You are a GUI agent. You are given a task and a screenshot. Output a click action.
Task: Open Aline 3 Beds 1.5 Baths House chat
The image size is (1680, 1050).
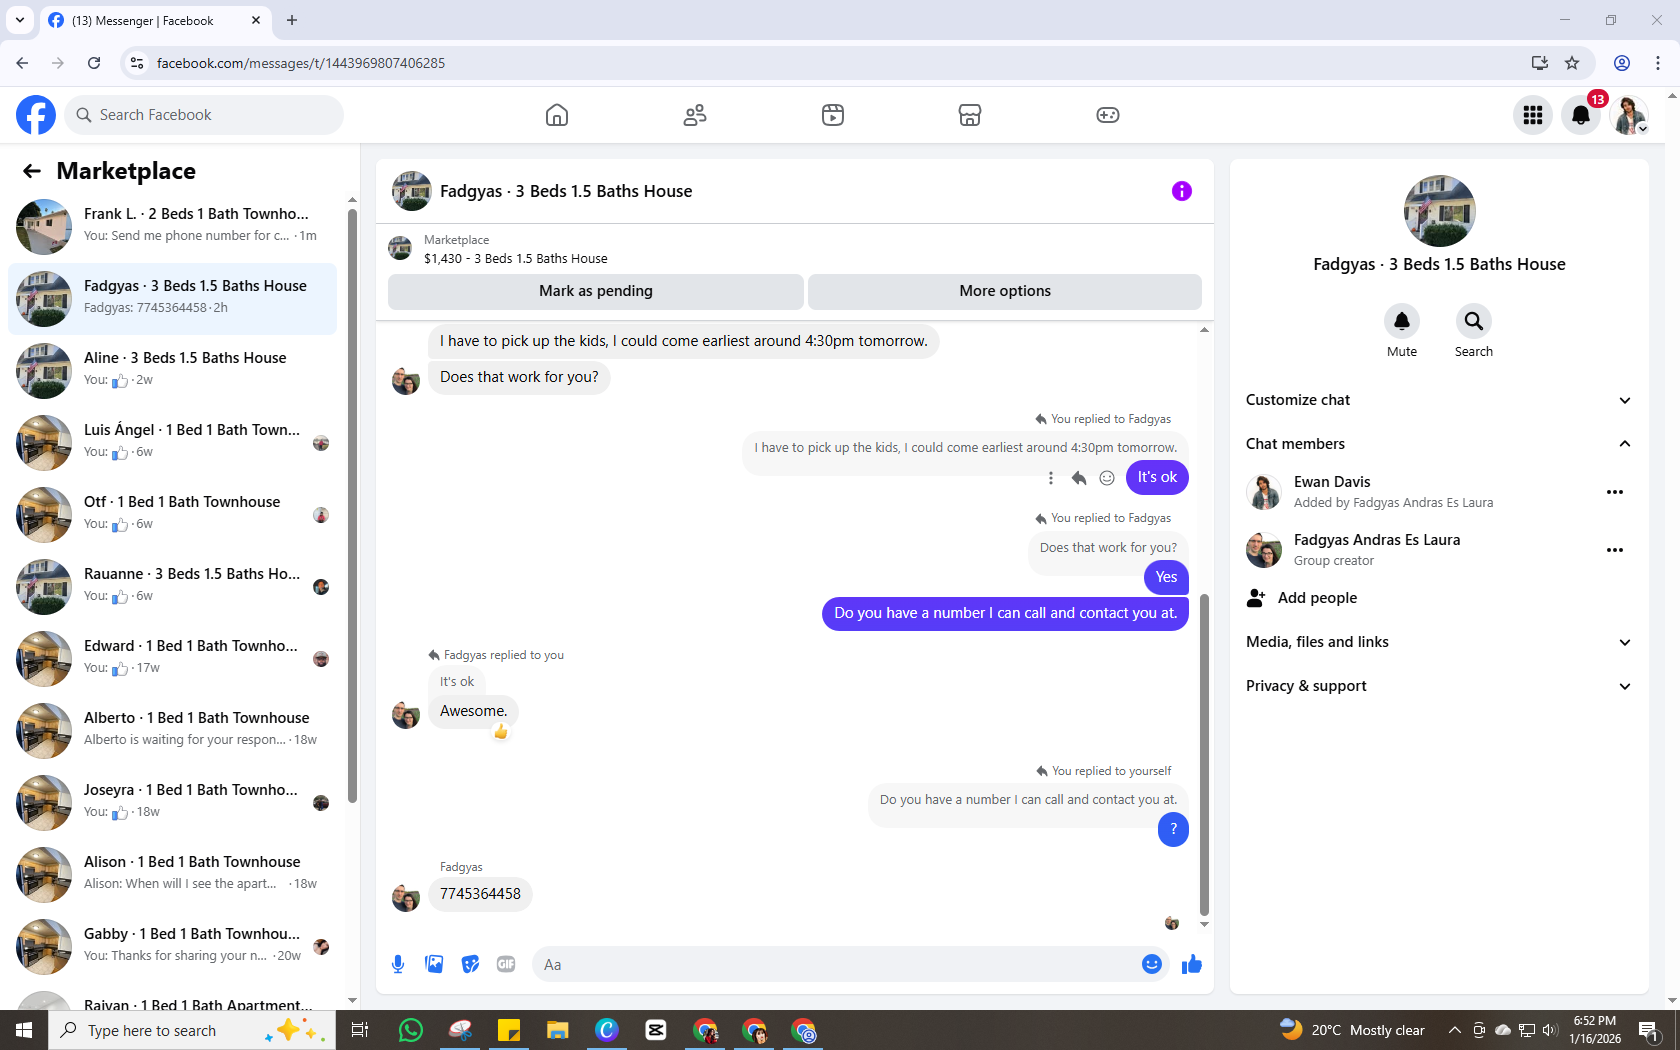[x=172, y=370]
